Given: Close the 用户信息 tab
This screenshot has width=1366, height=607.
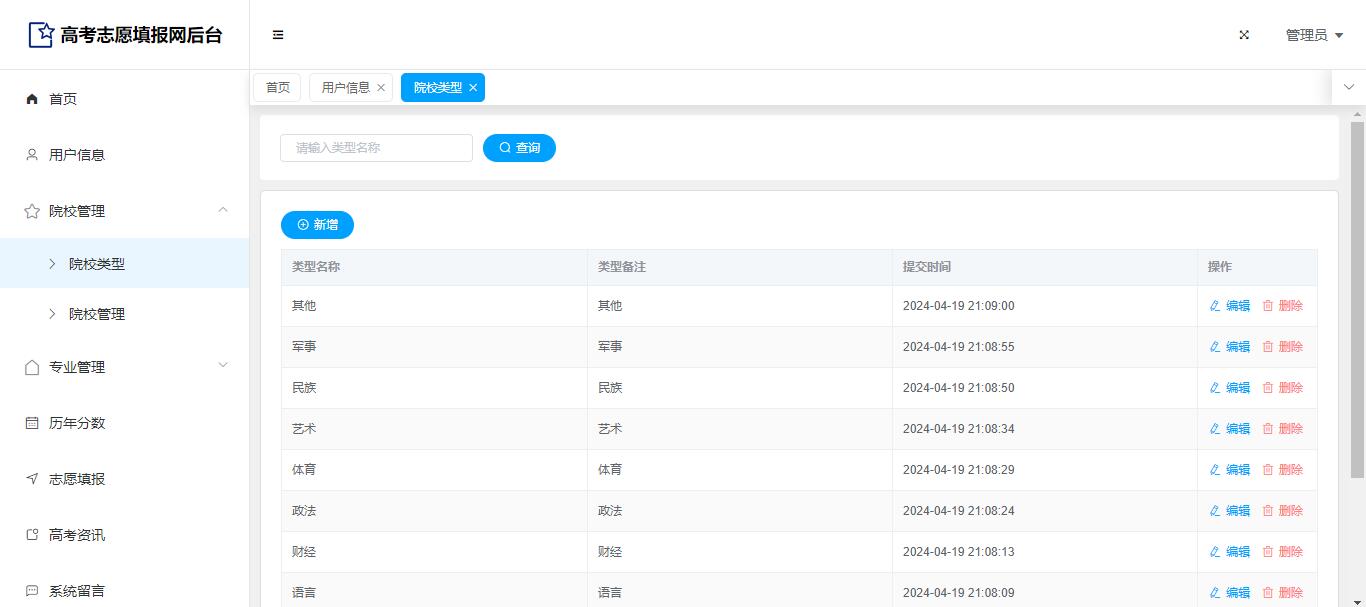Looking at the screenshot, I should point(381,88).
